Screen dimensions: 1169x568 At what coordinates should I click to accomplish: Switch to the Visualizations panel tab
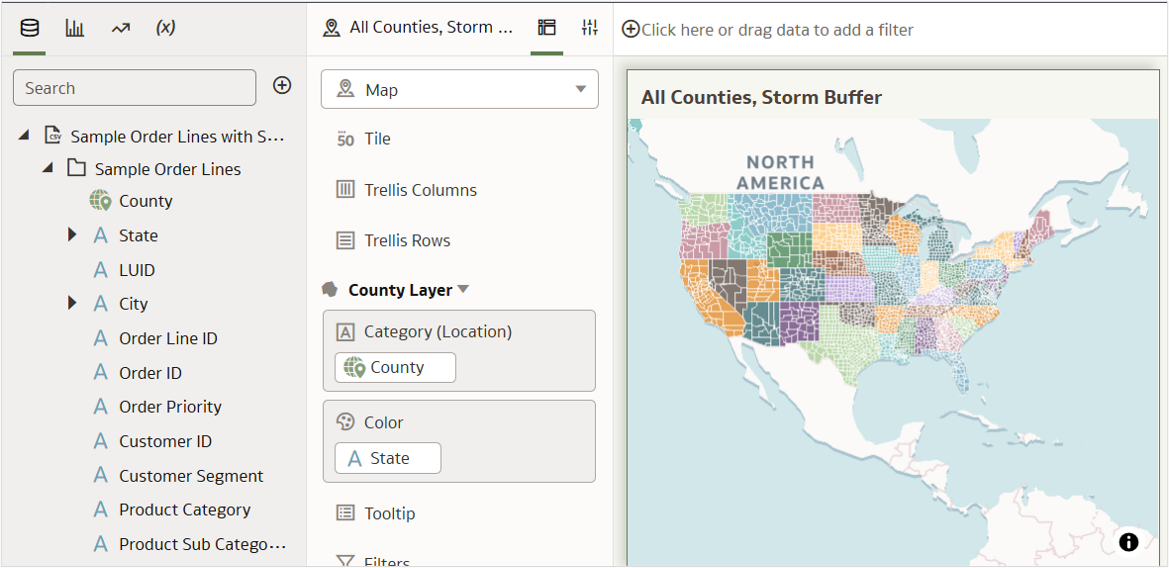pos(75,29)
